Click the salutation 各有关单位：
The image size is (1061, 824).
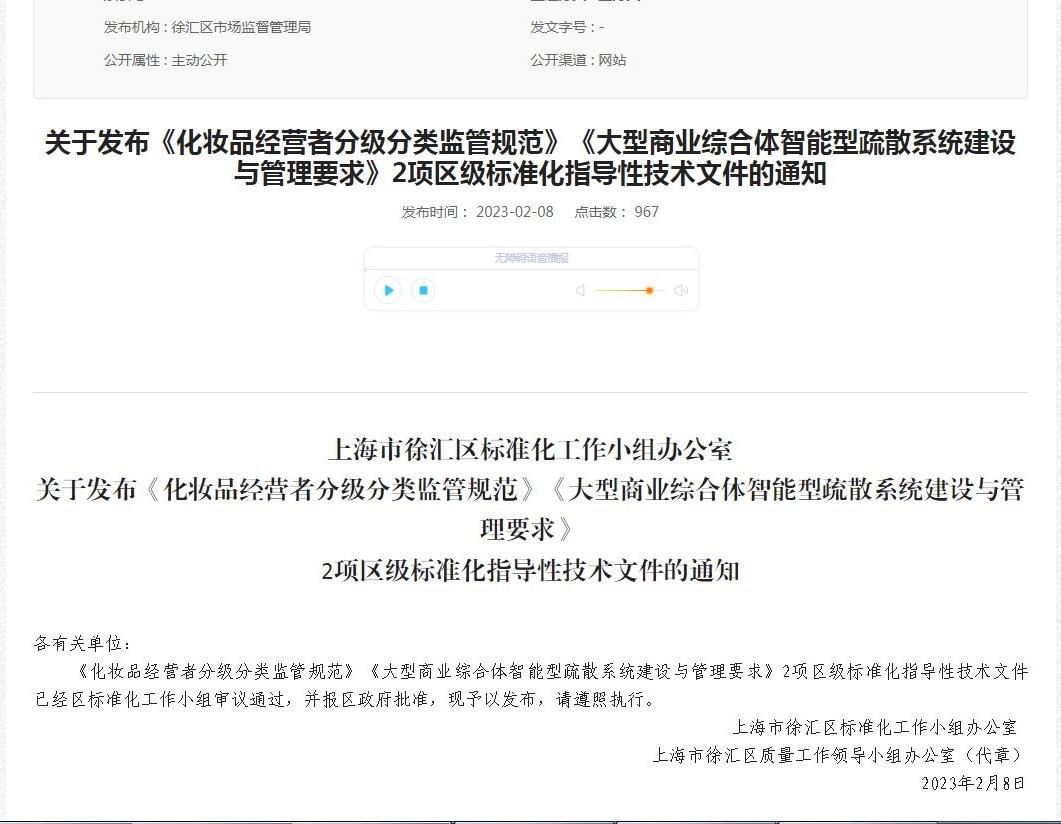pyautogui.click(x=83, y=643)
